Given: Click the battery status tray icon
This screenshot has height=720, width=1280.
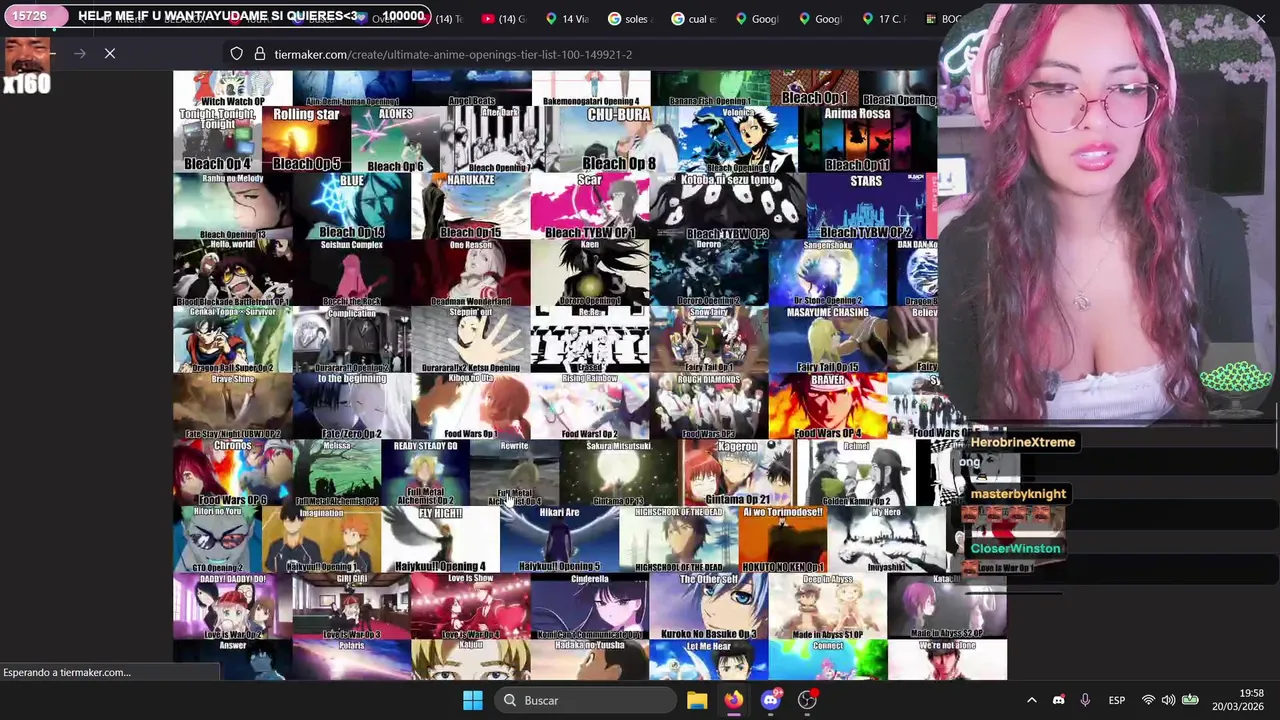Looking at the screenshot, I should click(x=1190, y=700).
